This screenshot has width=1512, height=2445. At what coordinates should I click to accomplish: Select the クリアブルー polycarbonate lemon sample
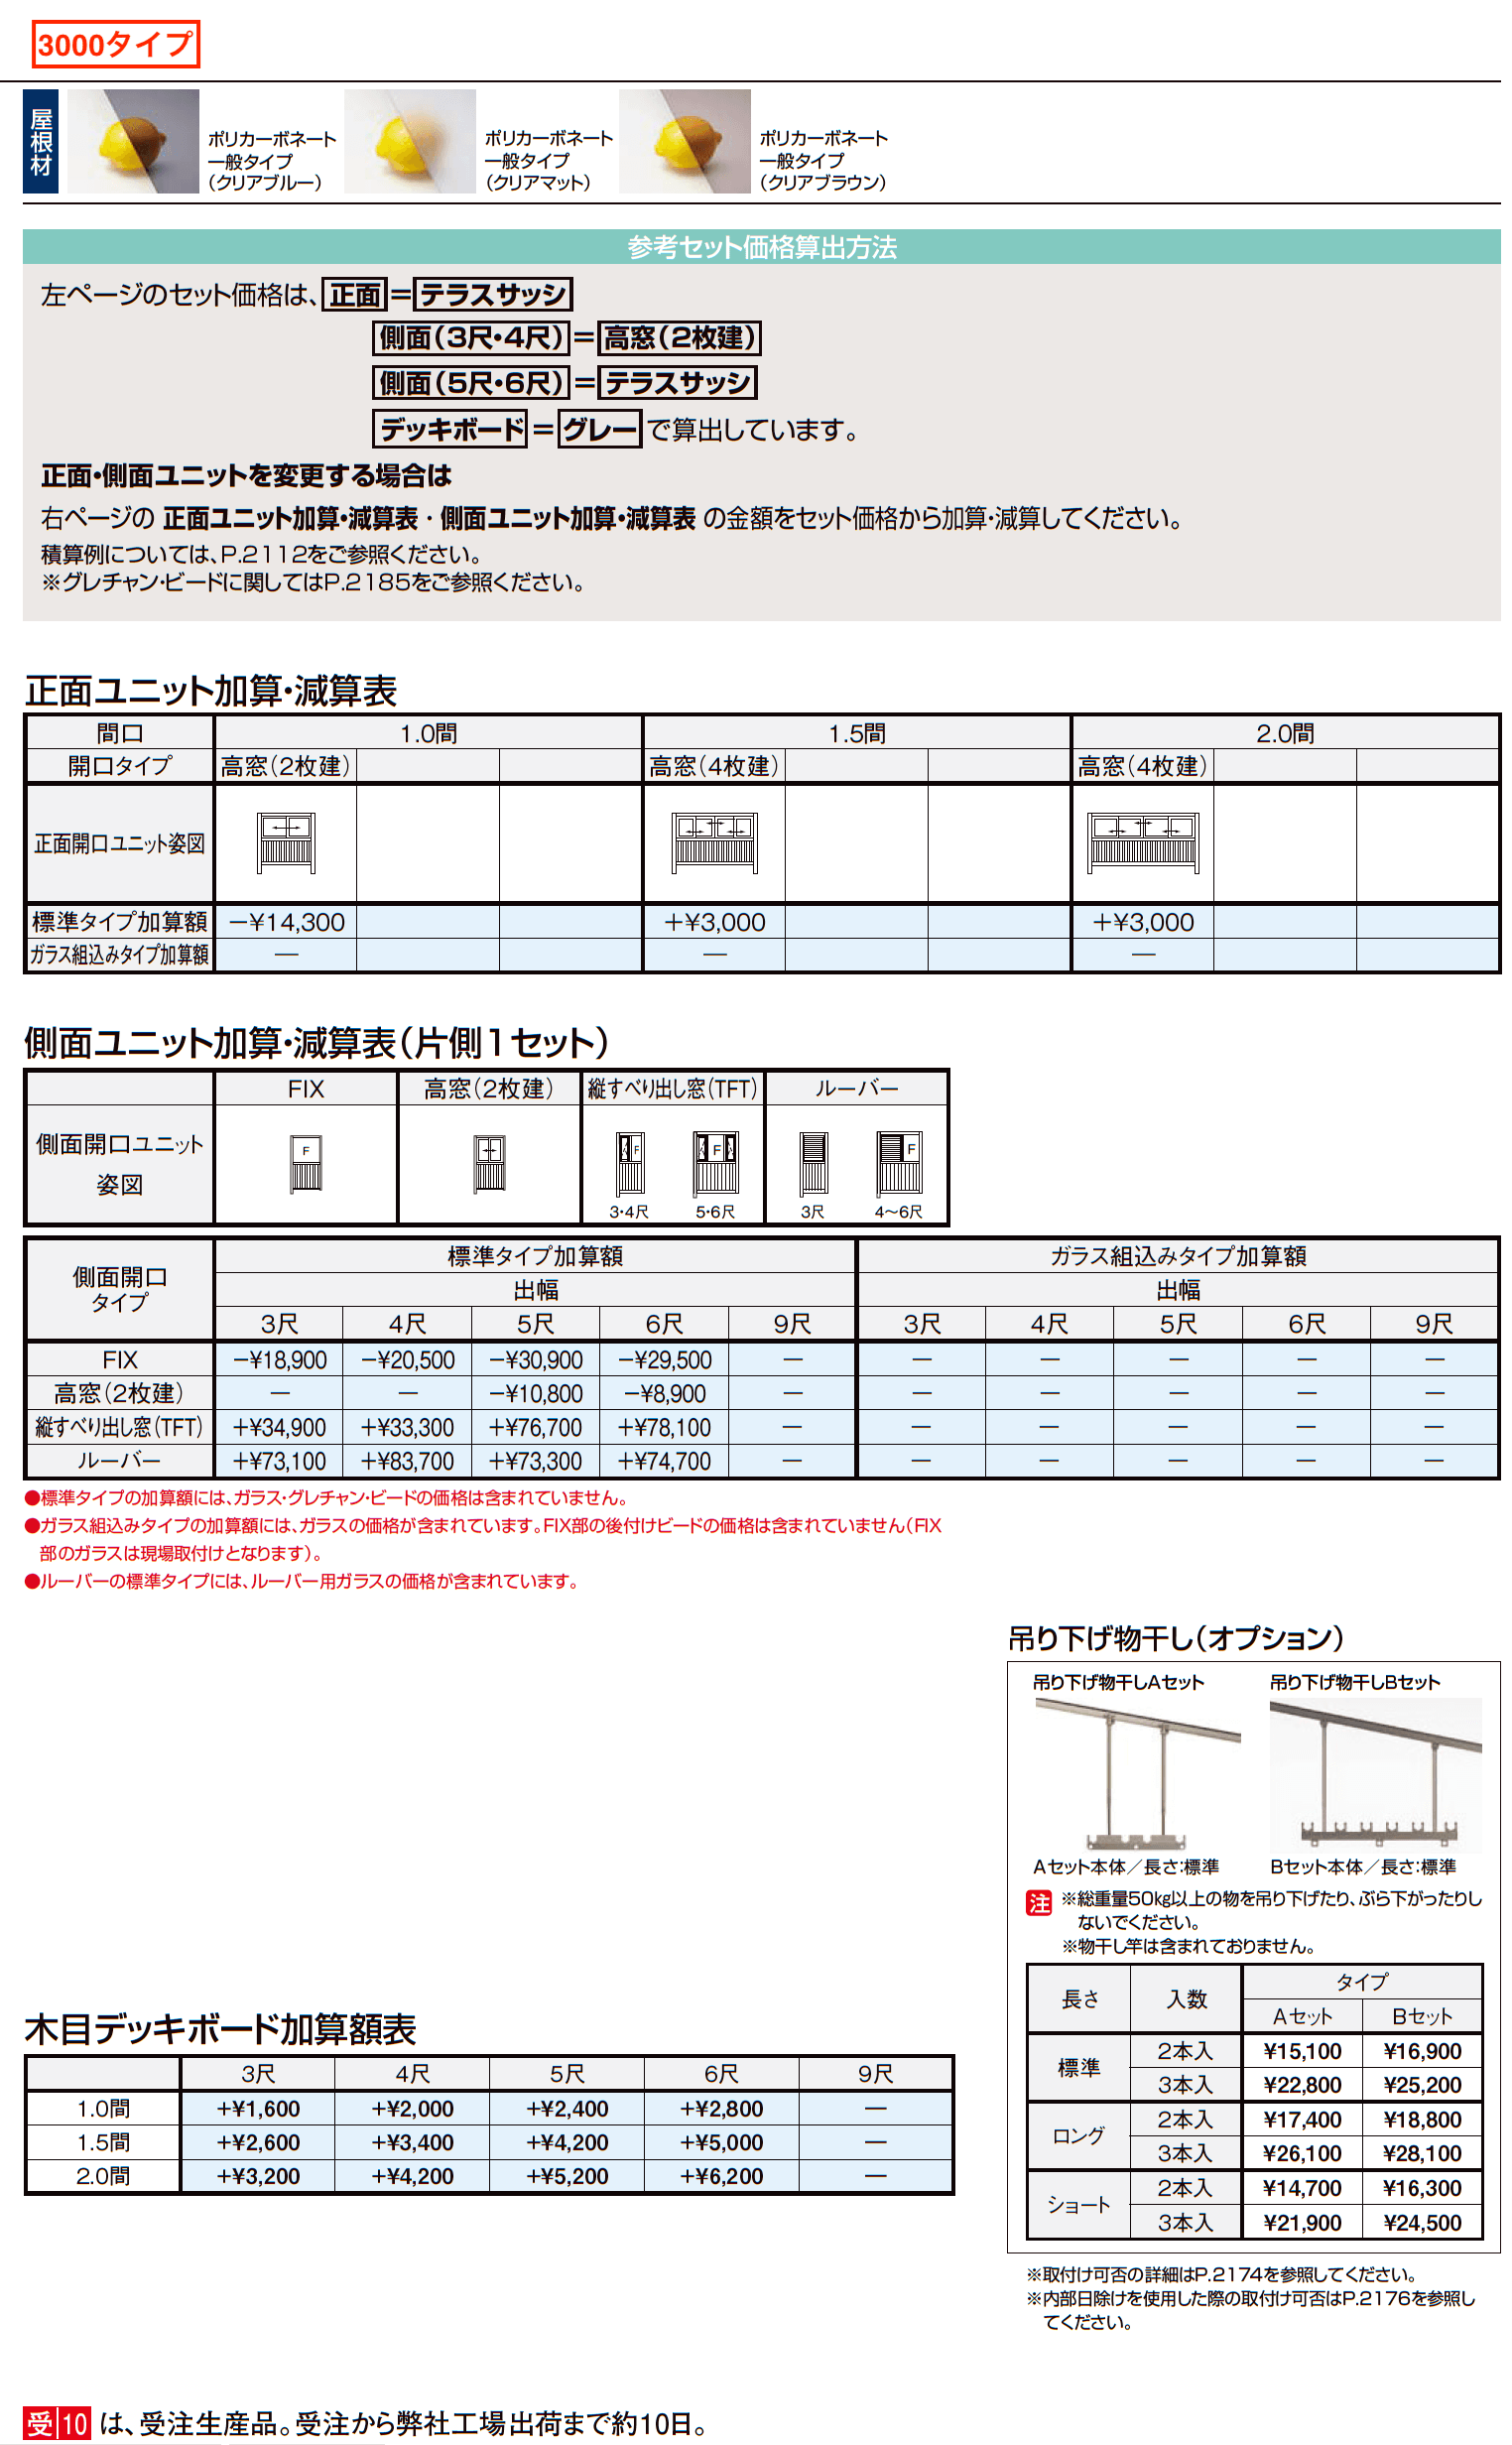(133, 141)
